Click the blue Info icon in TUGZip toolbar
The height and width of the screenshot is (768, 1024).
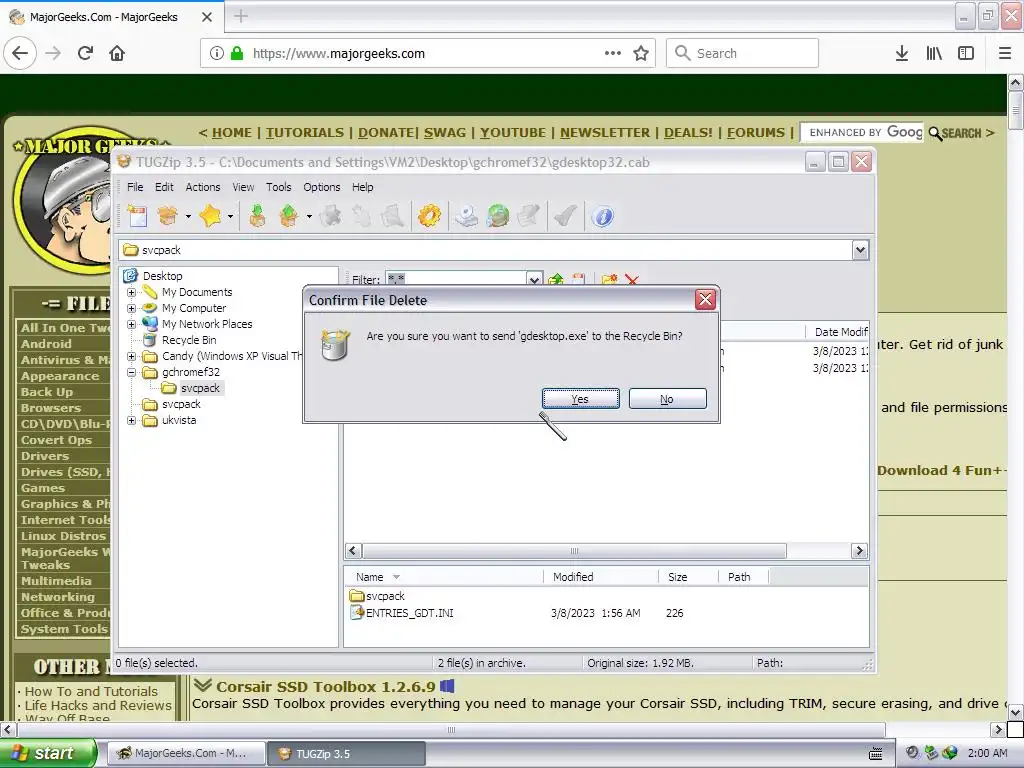(603, 216)
